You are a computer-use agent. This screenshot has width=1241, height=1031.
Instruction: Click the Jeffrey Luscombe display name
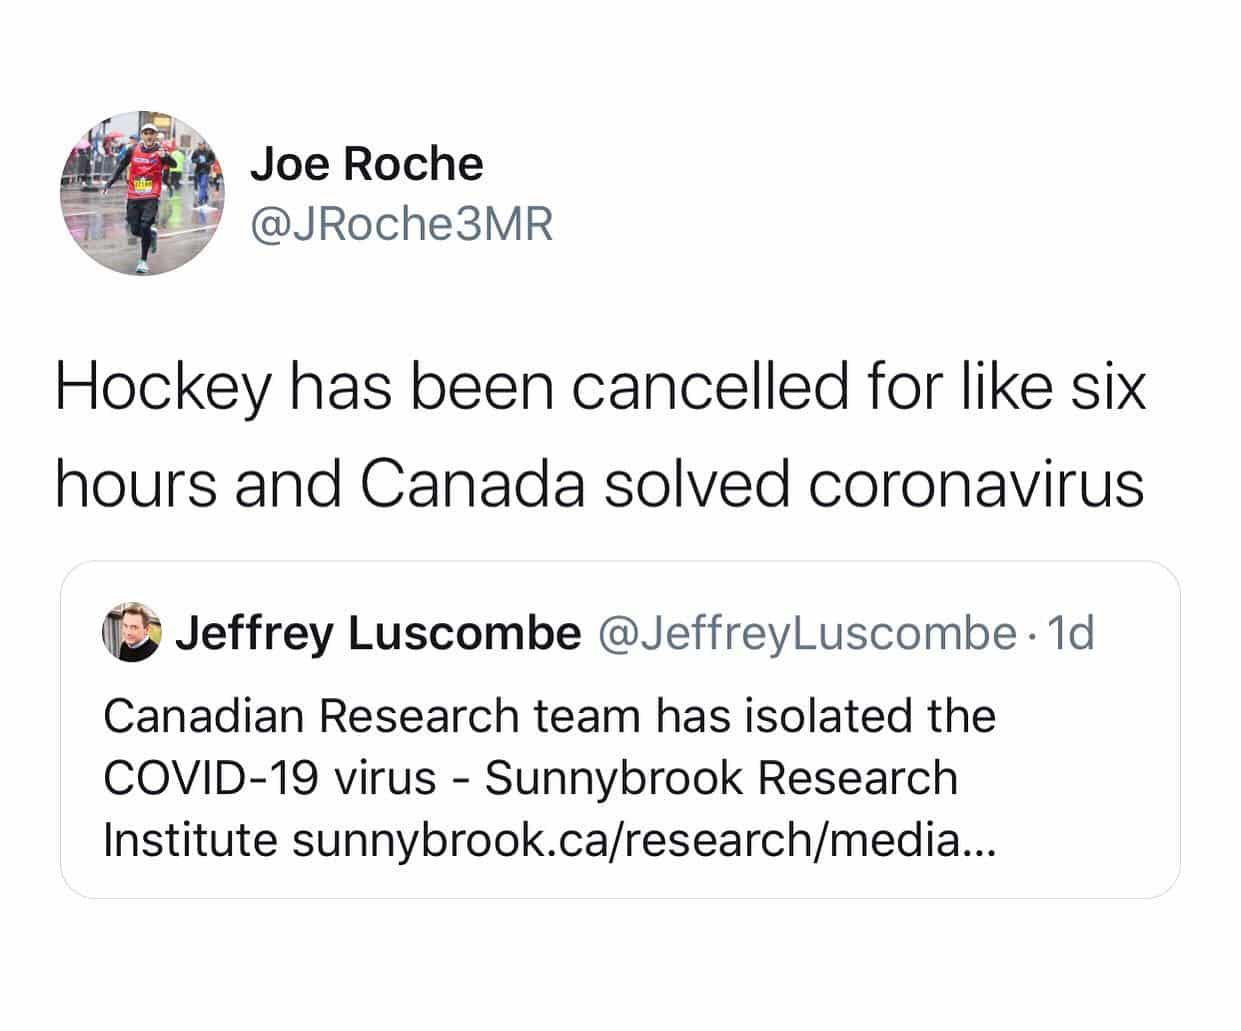(x=378, y=632)
